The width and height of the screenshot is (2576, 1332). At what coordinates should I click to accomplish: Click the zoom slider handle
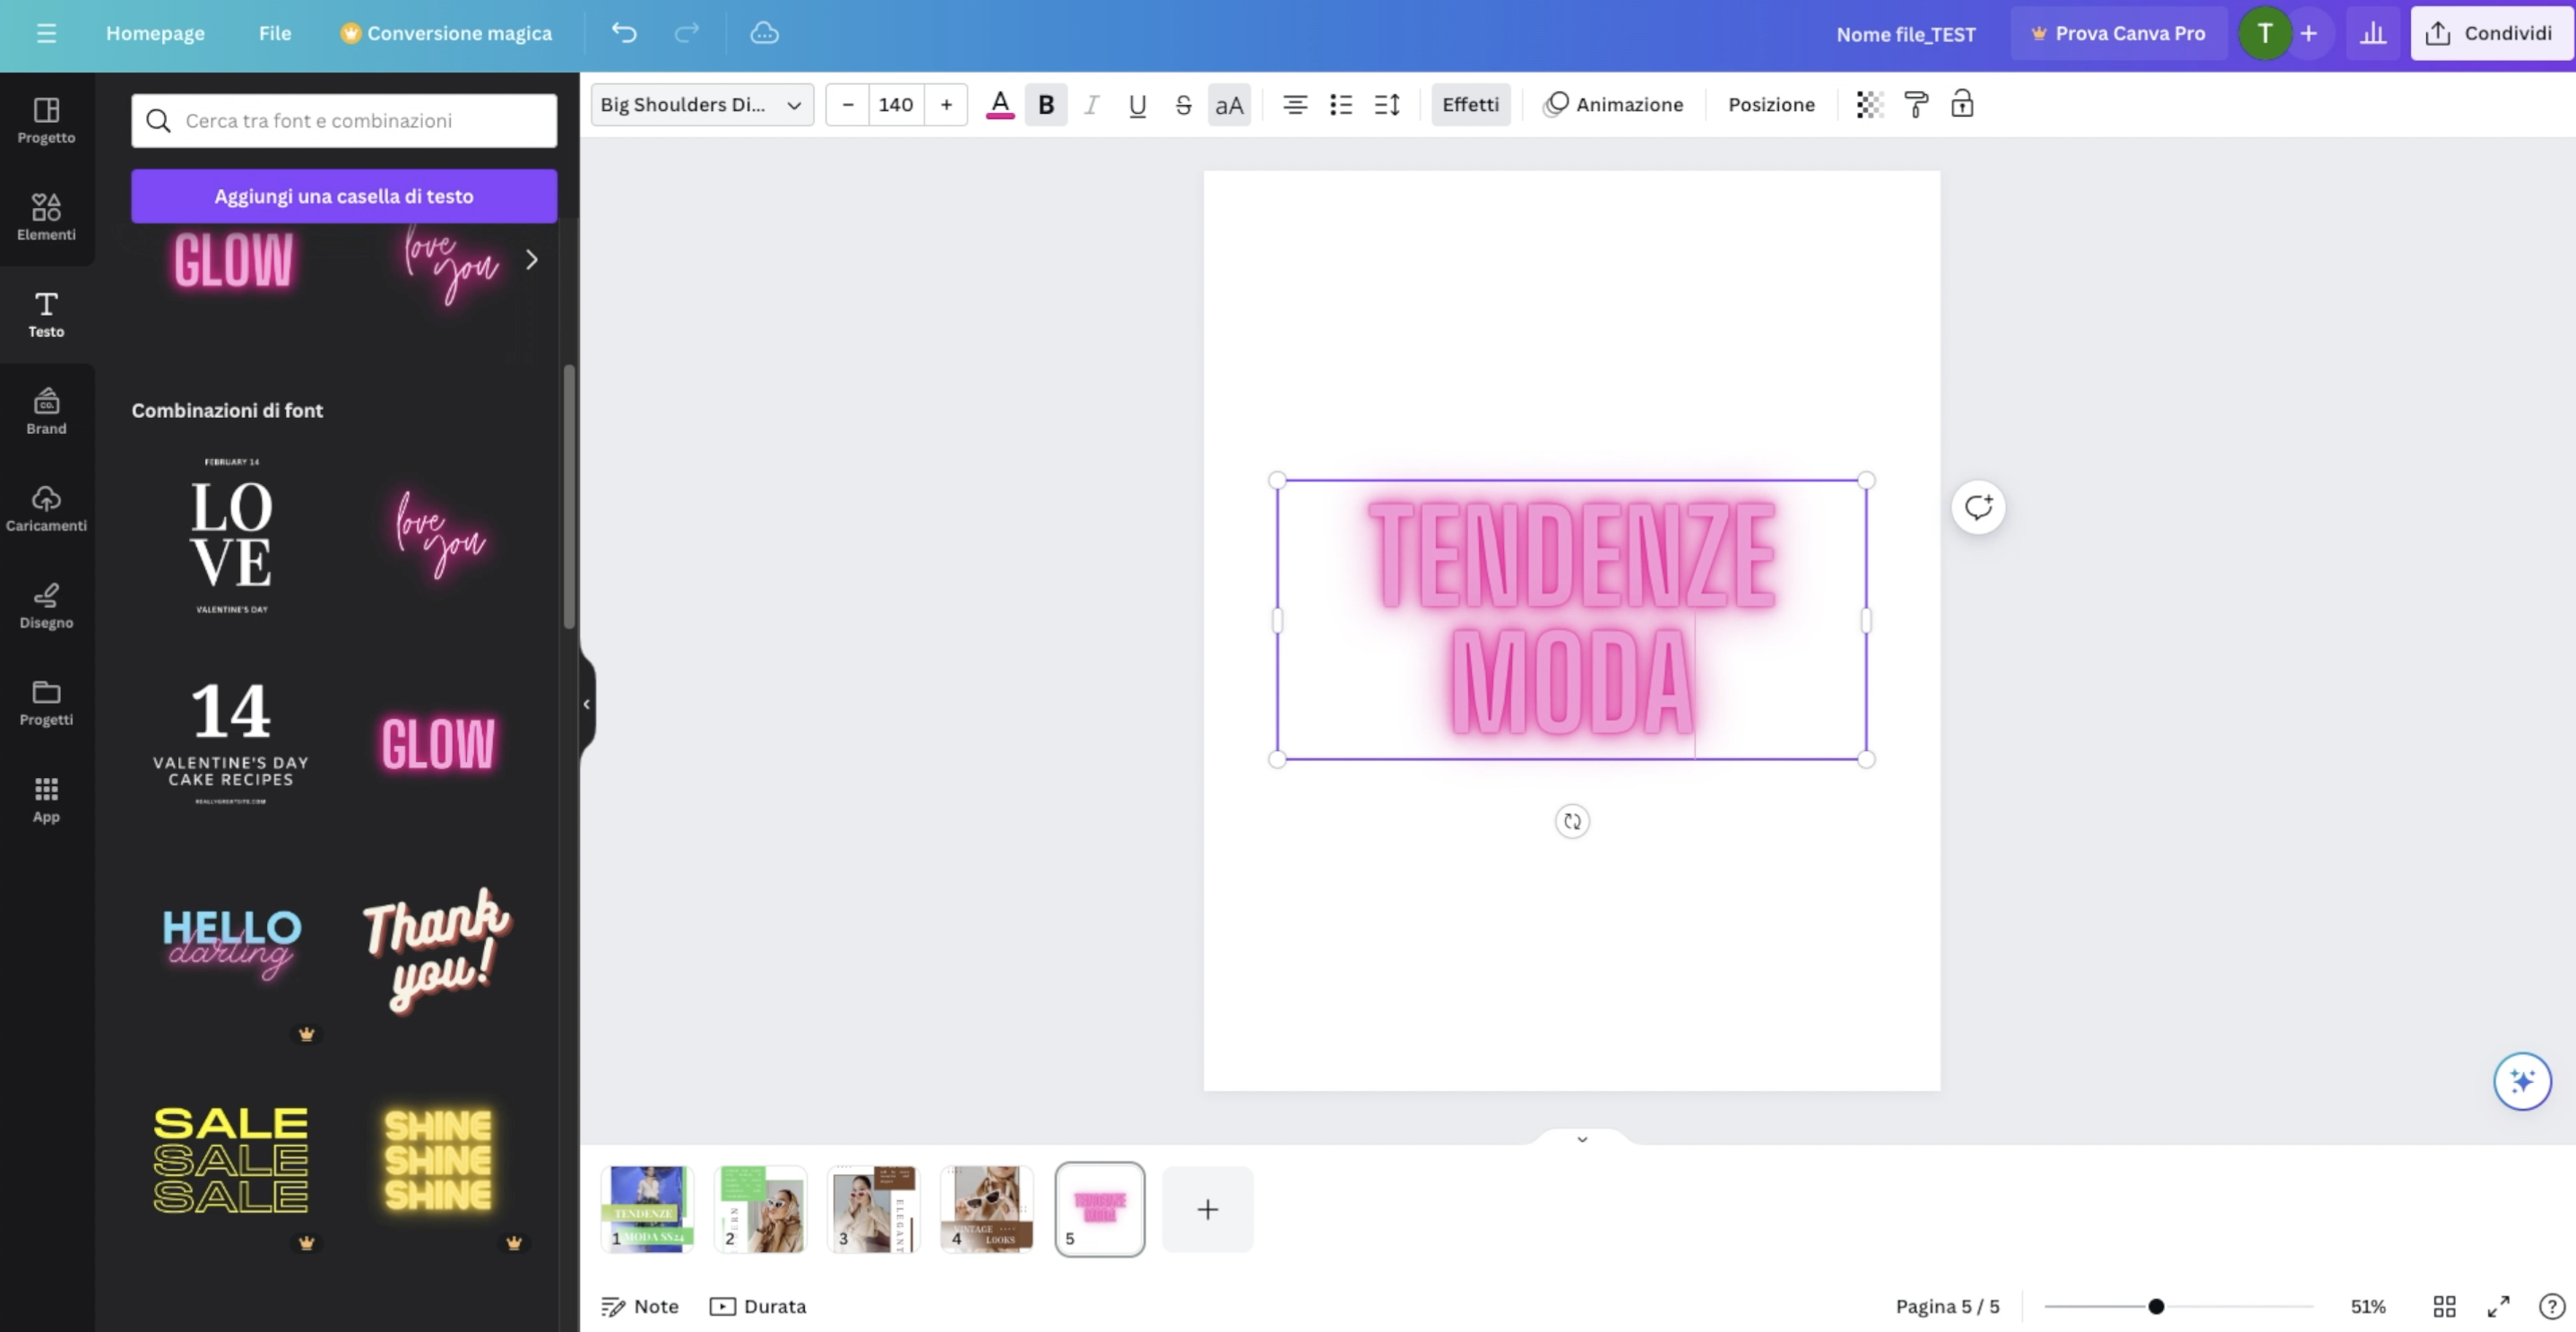pos(2156,1306)
